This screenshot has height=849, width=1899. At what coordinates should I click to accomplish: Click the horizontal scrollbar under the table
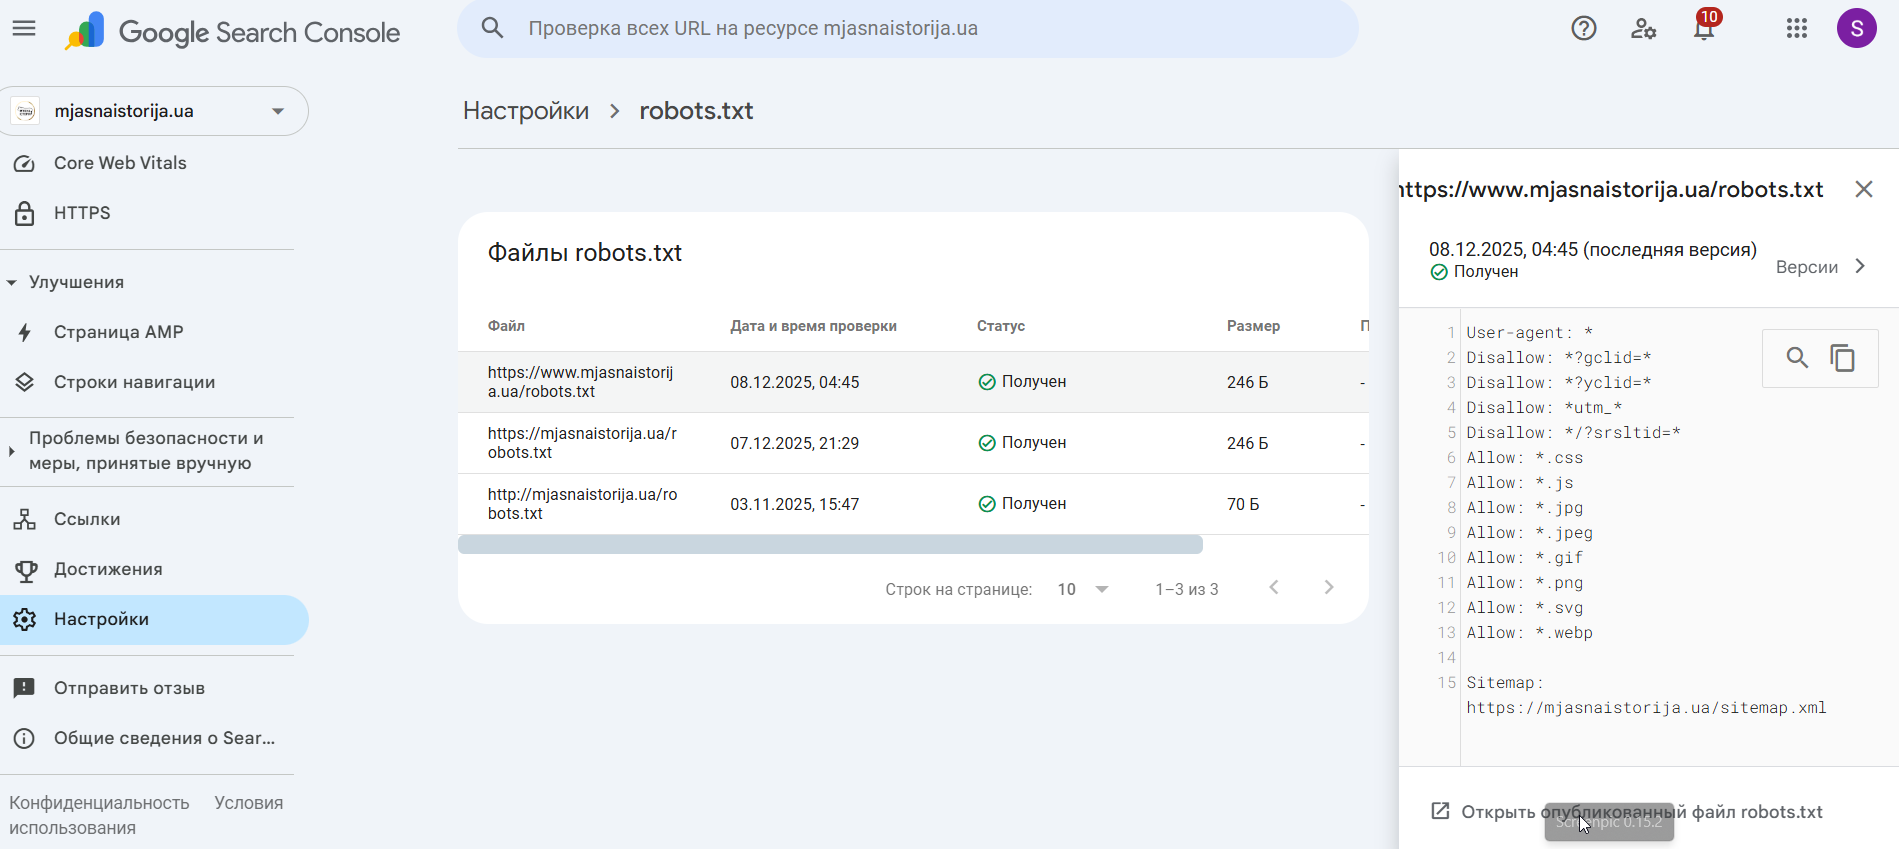(x=830, y=544)
